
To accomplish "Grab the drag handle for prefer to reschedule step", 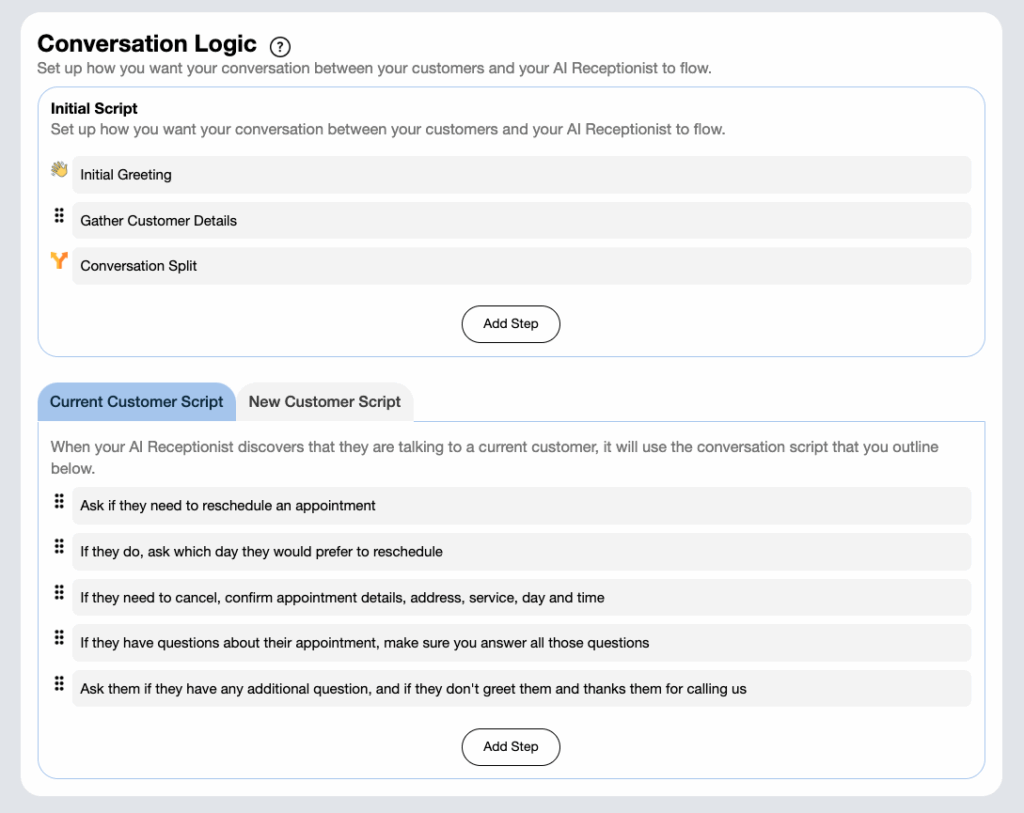I will 59,547.
